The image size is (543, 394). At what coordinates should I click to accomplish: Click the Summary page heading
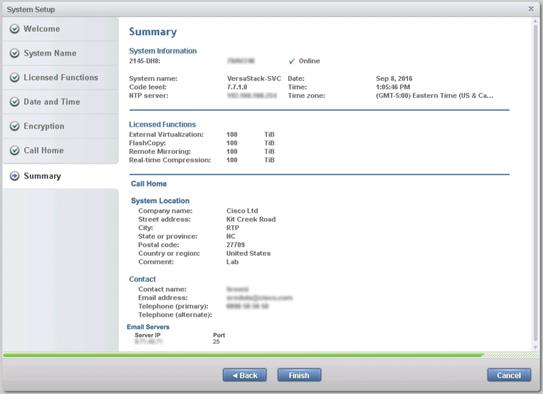153,32
